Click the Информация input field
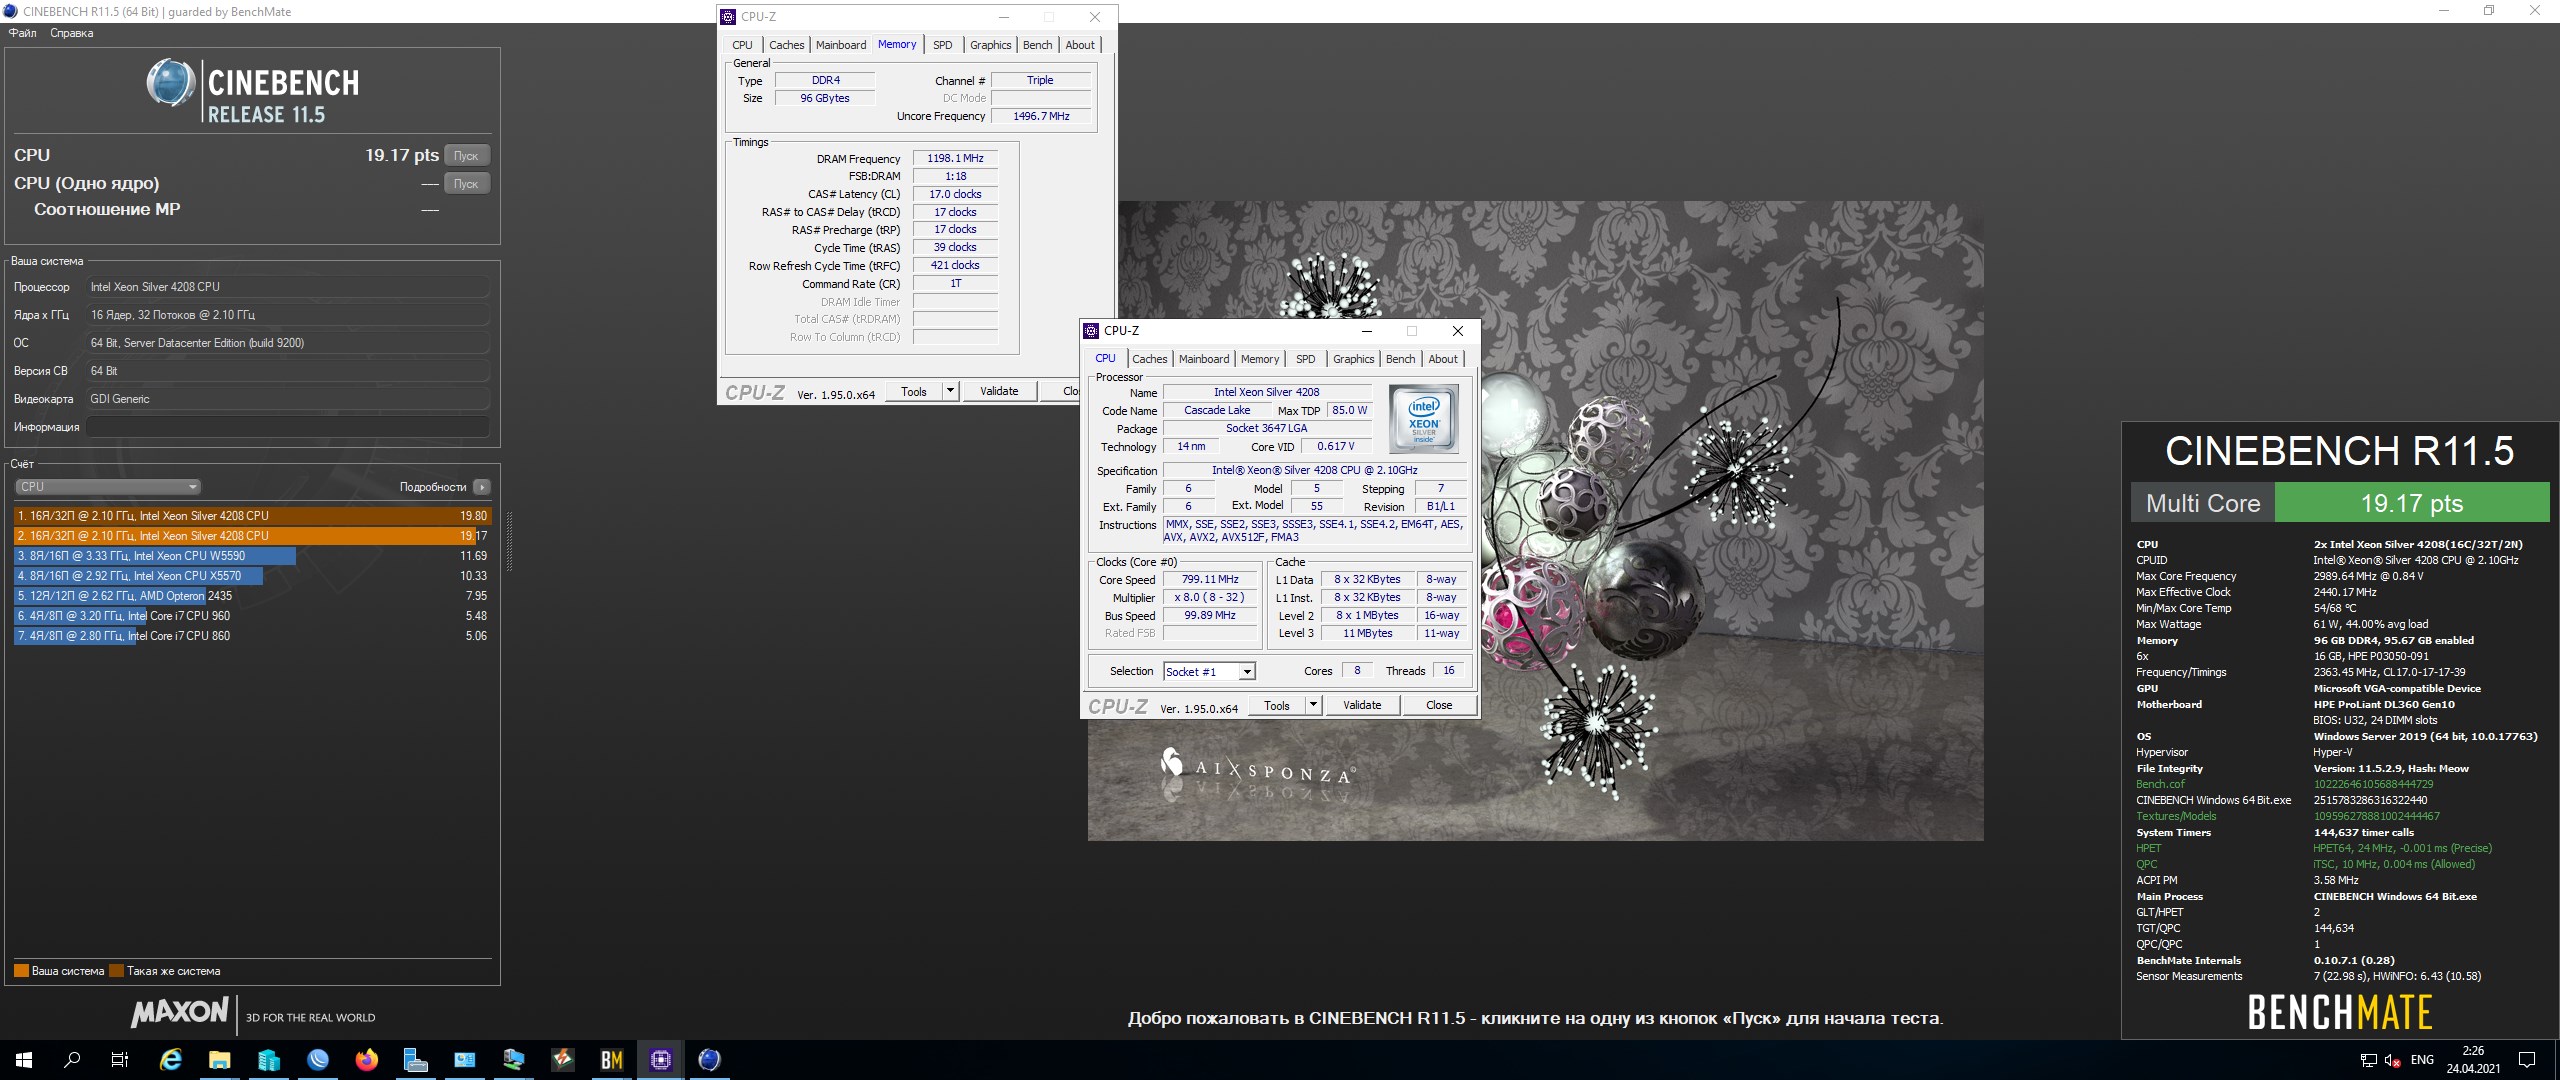This screenshot has width=2560, height=1080. click(x=287, y=427)
